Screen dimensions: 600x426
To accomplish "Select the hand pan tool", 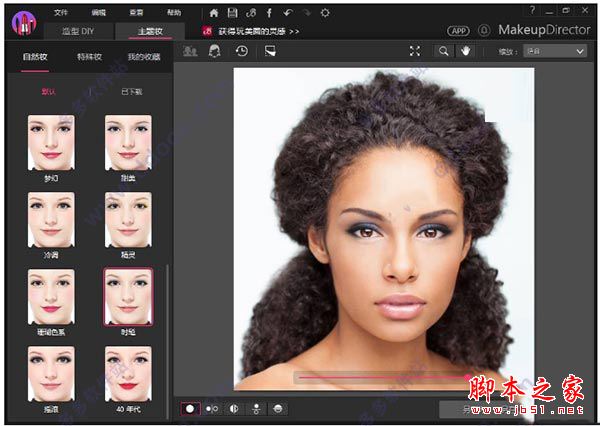I will 466,51.
